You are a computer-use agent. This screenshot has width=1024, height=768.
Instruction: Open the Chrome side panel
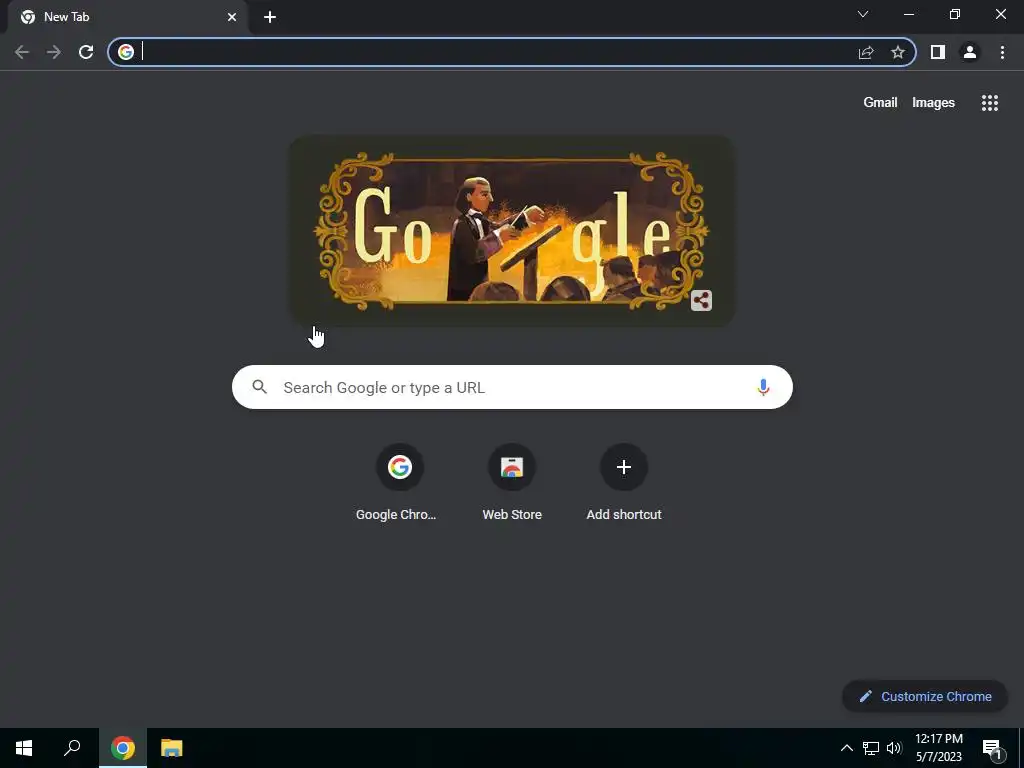[938, 52]
